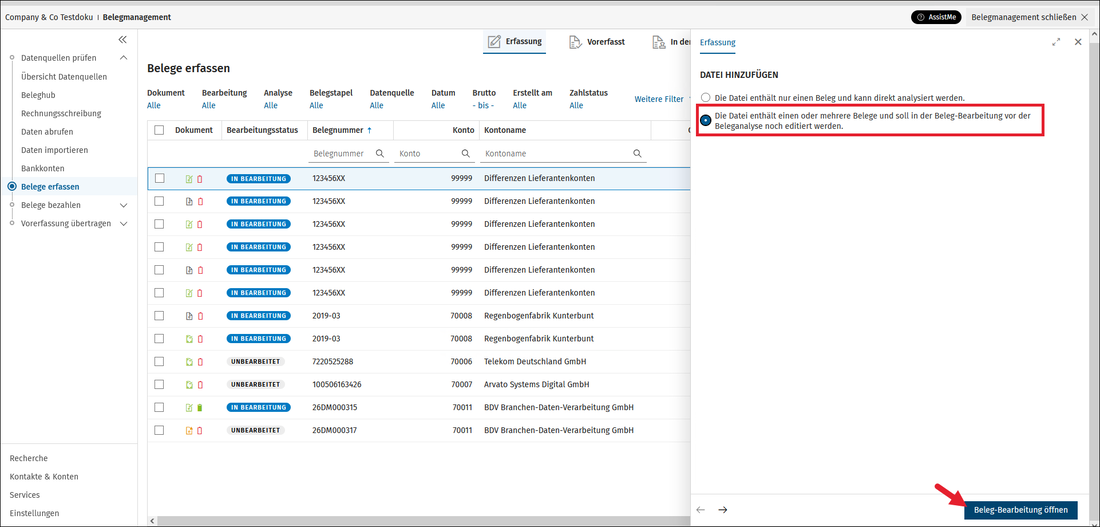Click red battery icon in row 7220525288
Viewport: 1100px width, 527px height.
200,361
